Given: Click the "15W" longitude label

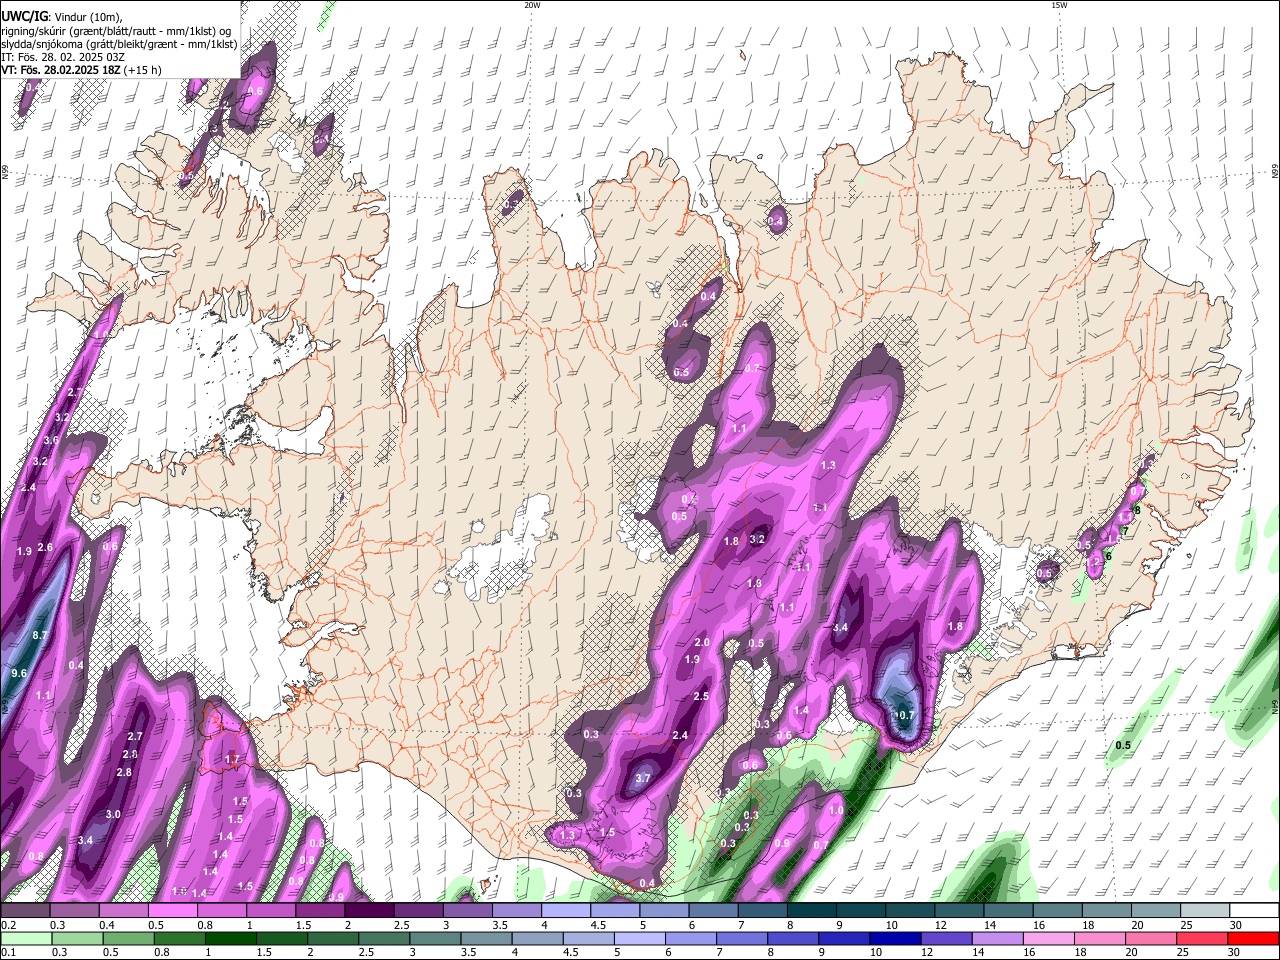Looking at the screenshot, I should coord(1059,5).
